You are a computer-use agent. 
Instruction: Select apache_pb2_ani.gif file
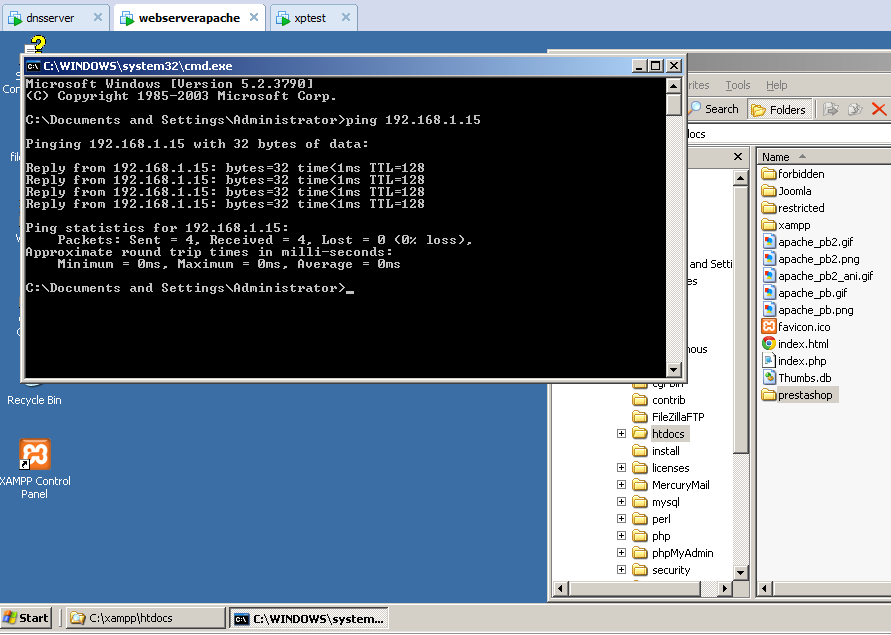[x=818, y=276]
